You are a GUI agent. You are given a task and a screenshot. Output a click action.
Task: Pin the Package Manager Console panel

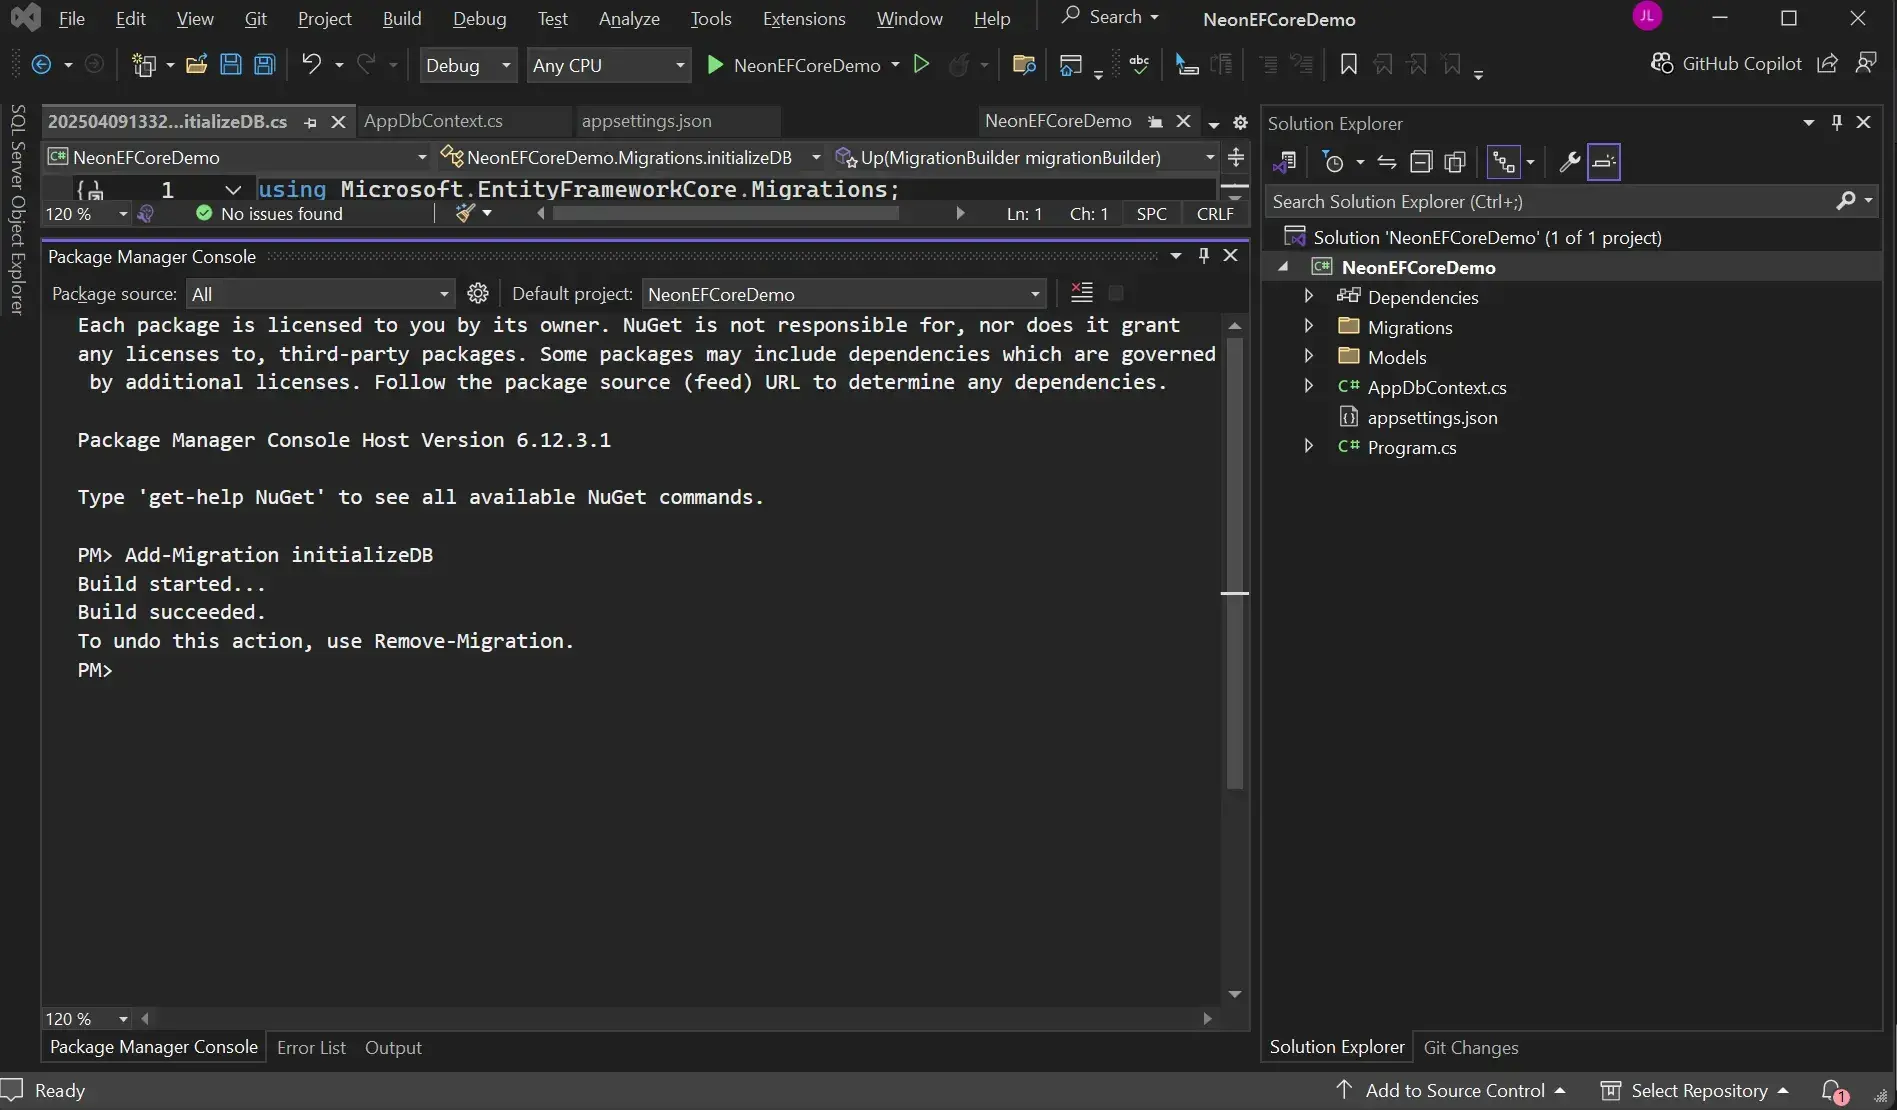click(x=1204, y=256)
